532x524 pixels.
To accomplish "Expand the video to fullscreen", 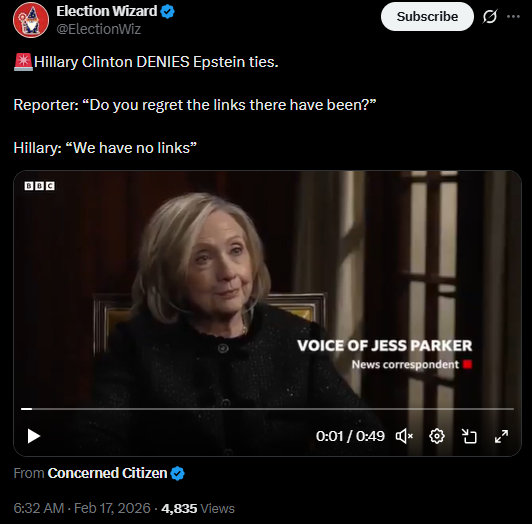I will pyautogui.click(x=501, y=436).
